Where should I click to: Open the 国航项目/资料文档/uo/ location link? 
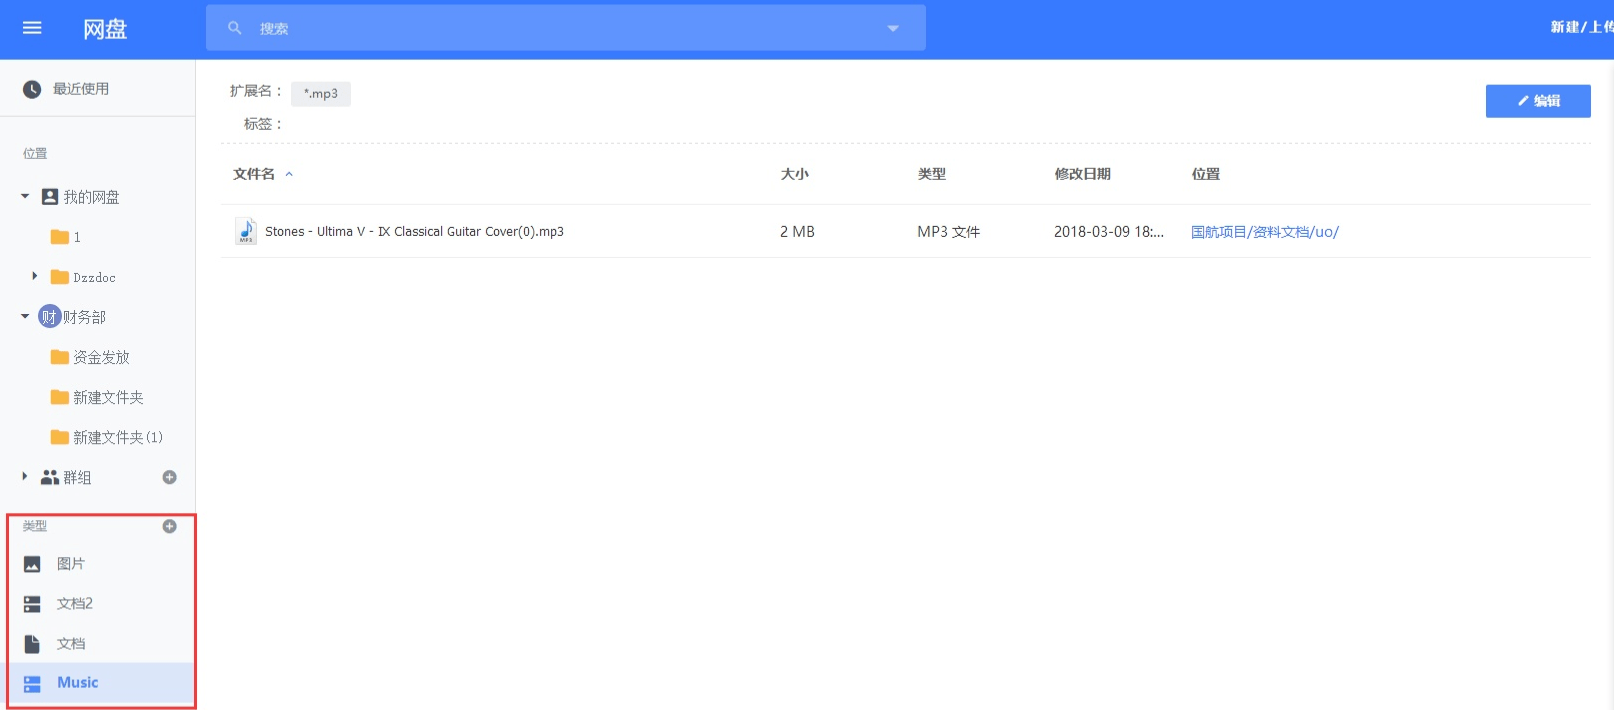tap(1264, 231)
